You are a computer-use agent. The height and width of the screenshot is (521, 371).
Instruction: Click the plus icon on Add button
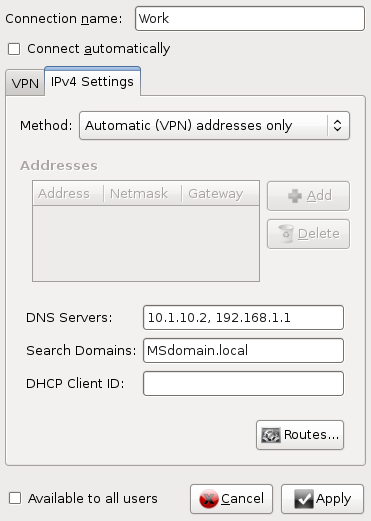(x=295, y=196)
